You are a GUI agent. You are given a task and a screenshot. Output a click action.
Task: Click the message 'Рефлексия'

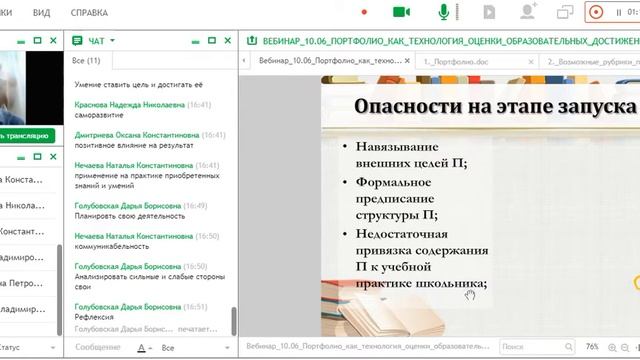pyautogui.click(x=94, y=317)
